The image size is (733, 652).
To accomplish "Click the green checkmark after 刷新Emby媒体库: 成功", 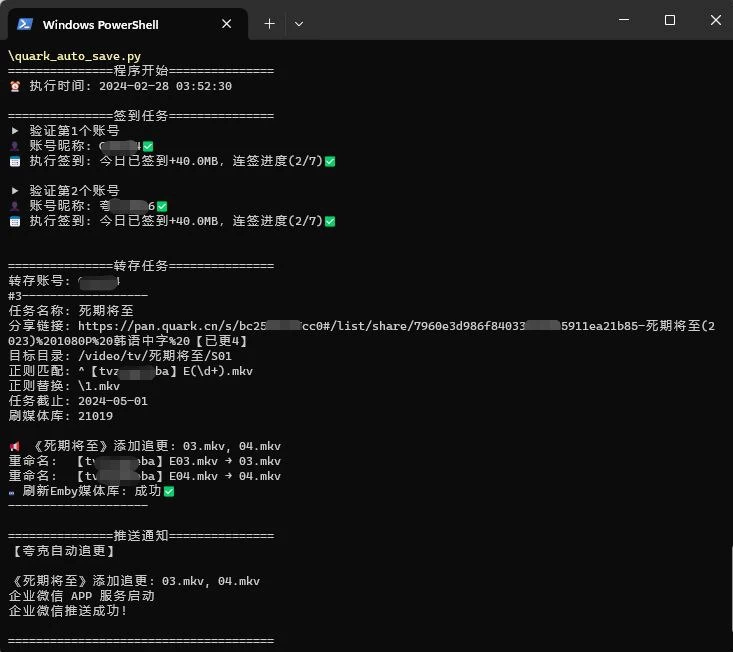I will 168,491.
